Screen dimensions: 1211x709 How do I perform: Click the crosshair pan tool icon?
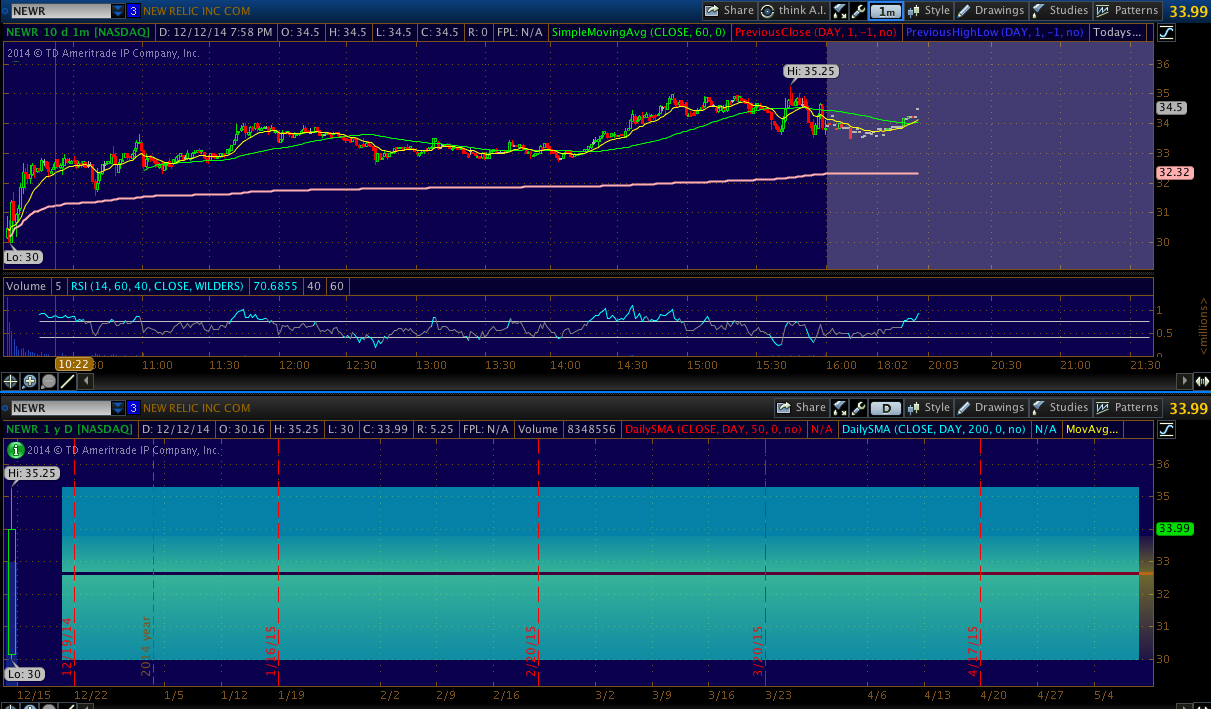[x=11, y=381]
